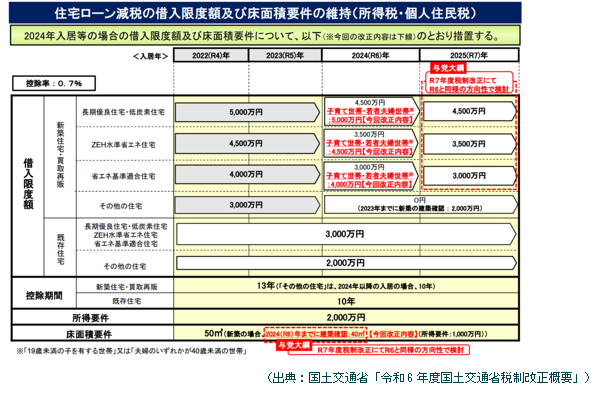Click the 4,500万円 arrow in 2025 column
This screenshot has height=394, width=596.
coord(470,111)
